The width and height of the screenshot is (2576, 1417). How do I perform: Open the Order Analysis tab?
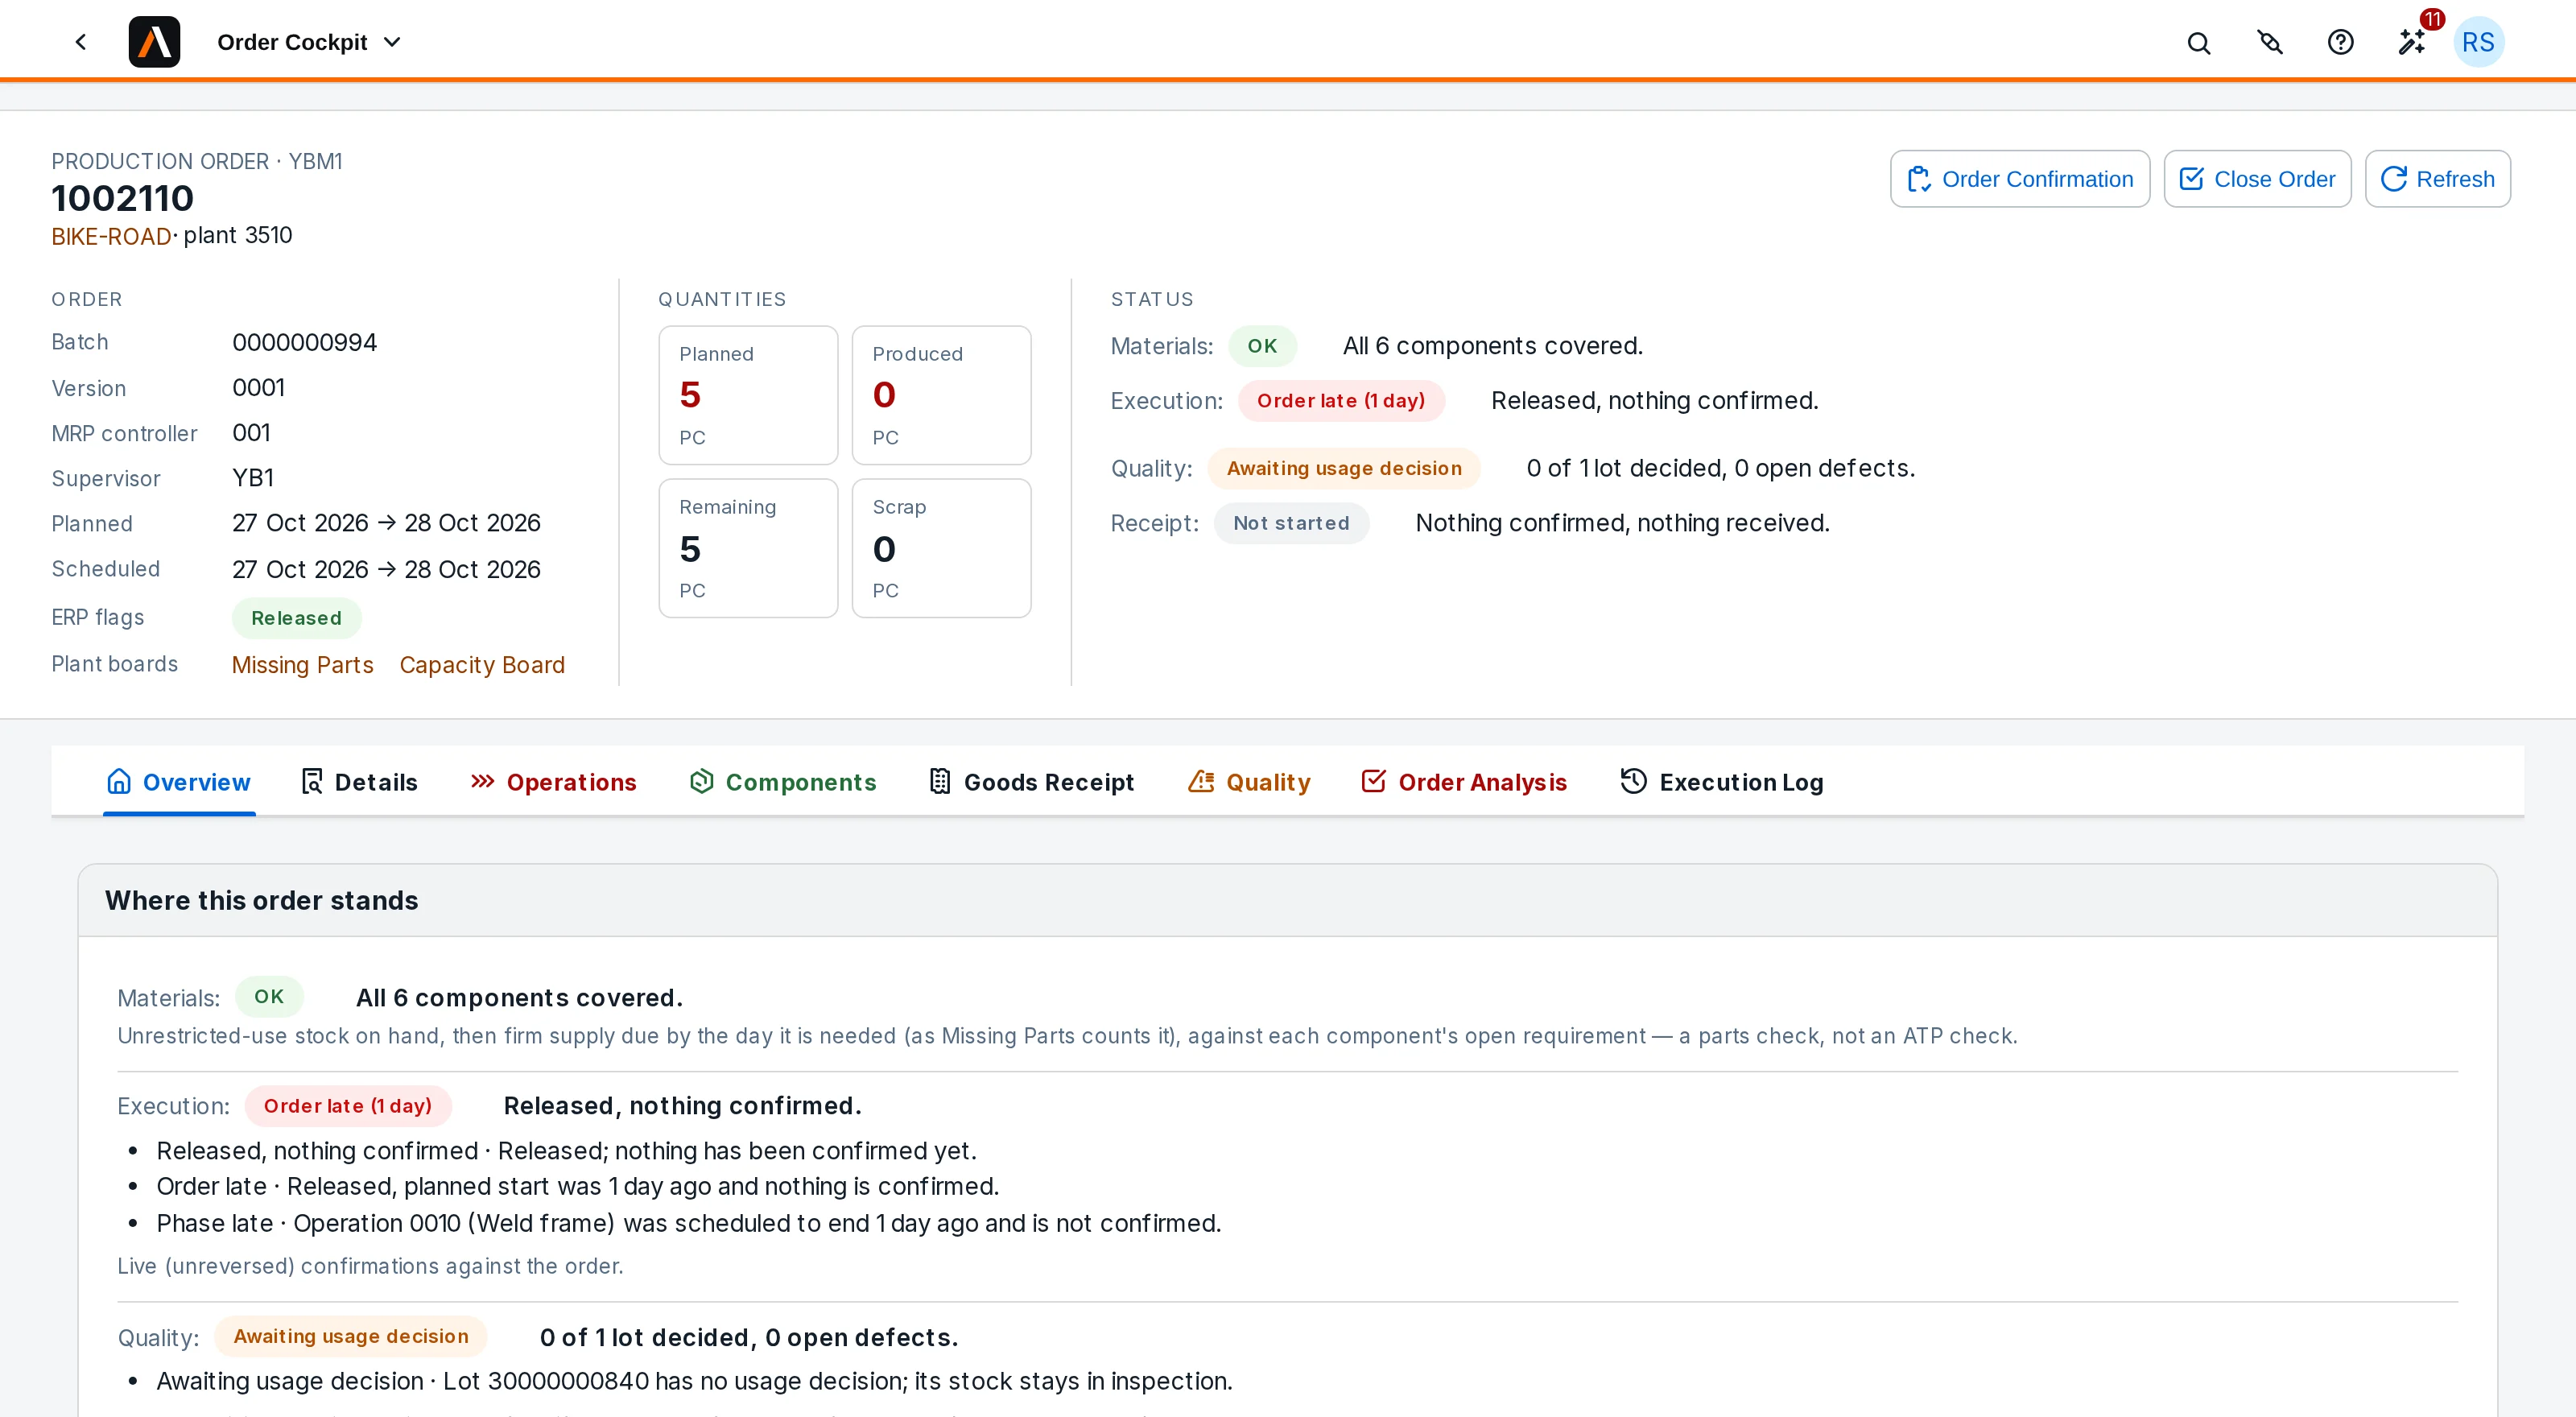1463,782
